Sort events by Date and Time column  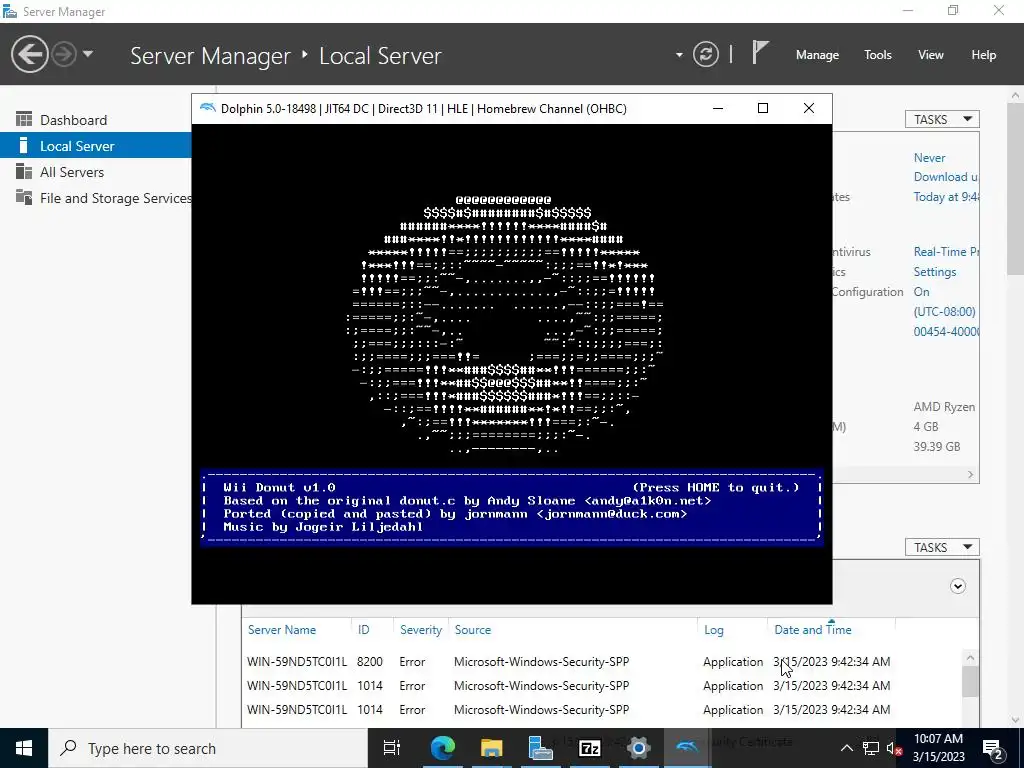[x=812, y=630]
